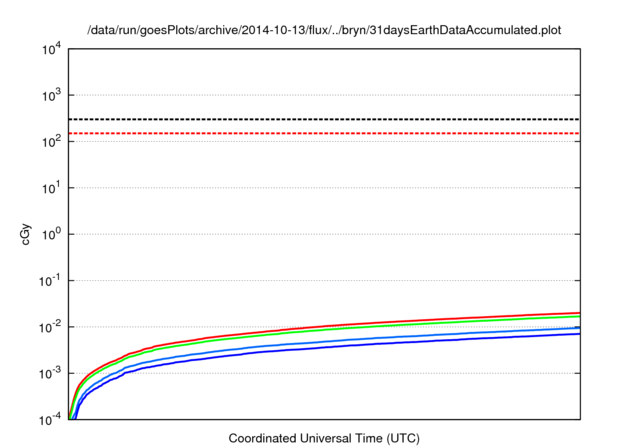This screenshot has height=448, width=640.
Task: Click the Coordinated Universal Time (UTC) axis label
Action: (324, 438)
